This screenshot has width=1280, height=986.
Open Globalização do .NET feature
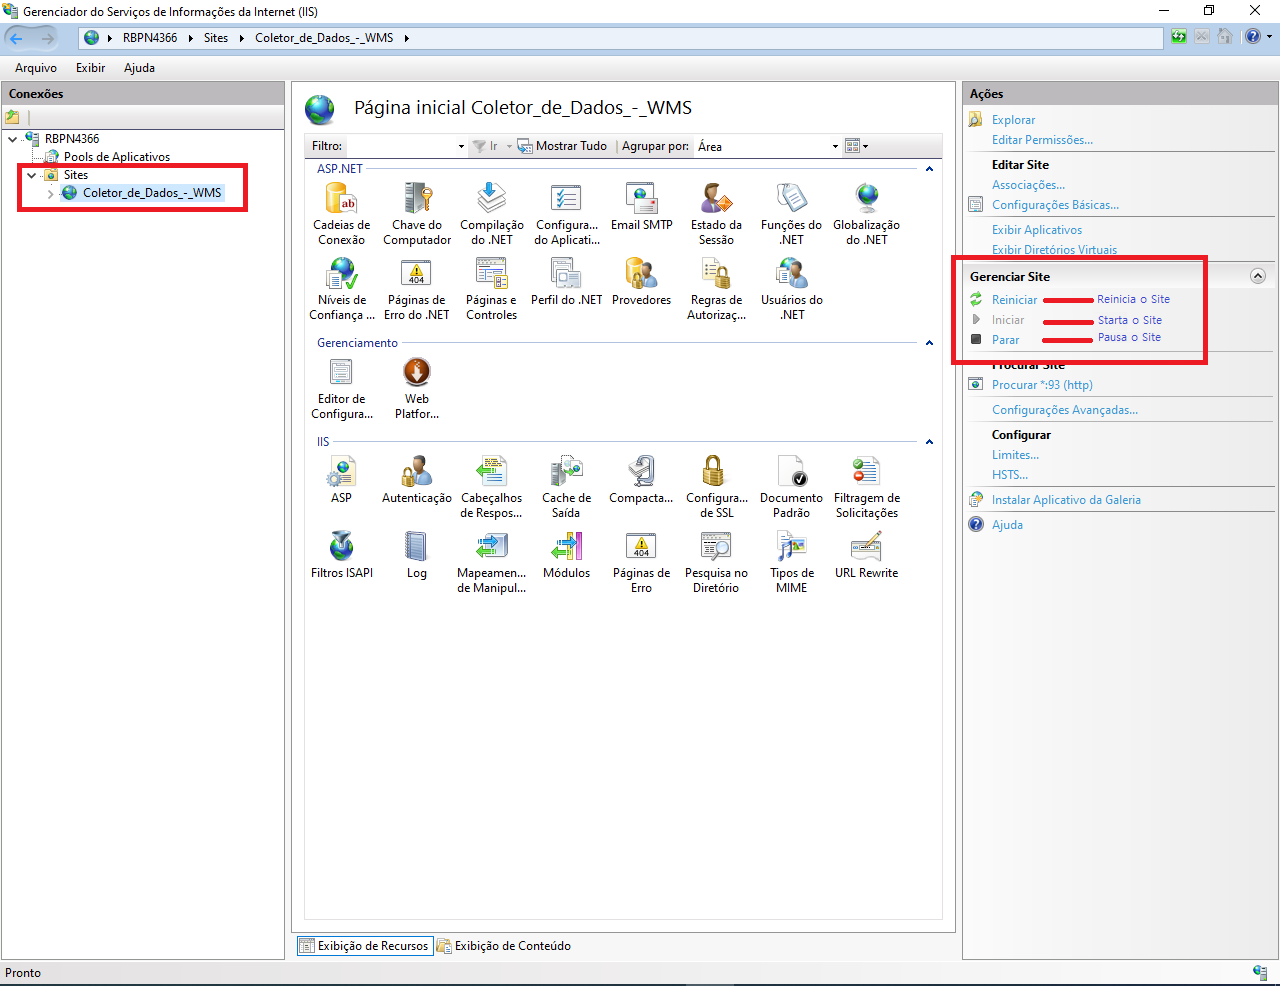867,214
